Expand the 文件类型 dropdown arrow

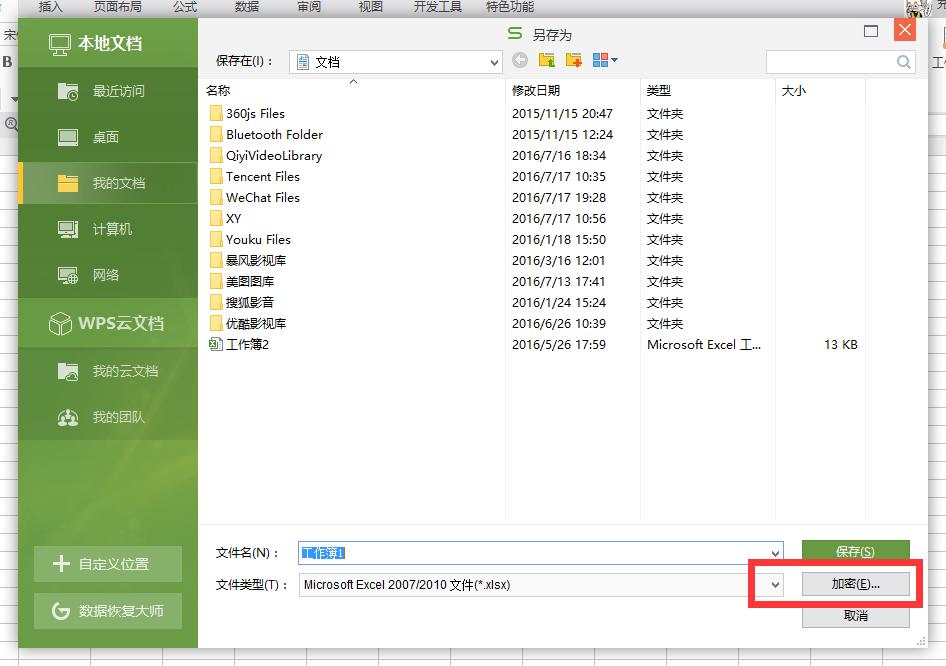(x=775, y=585)
